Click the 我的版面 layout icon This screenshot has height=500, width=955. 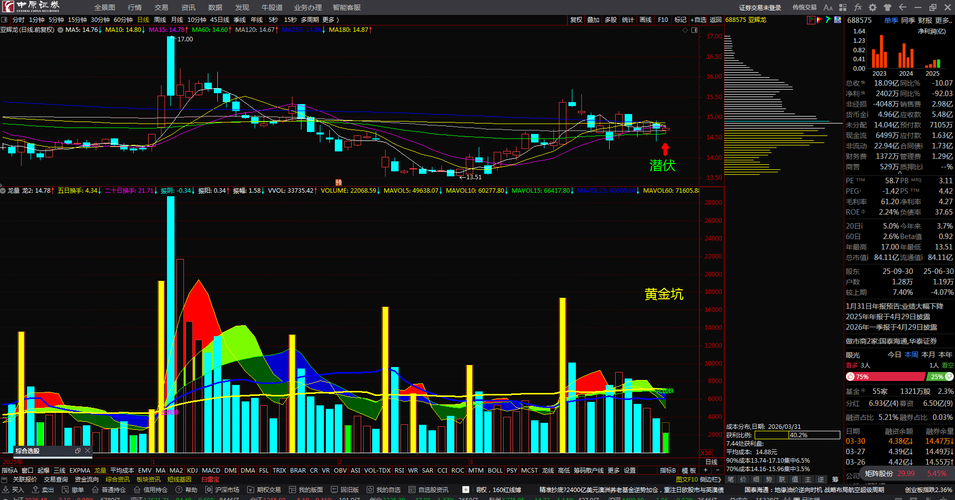pos(292,490)
